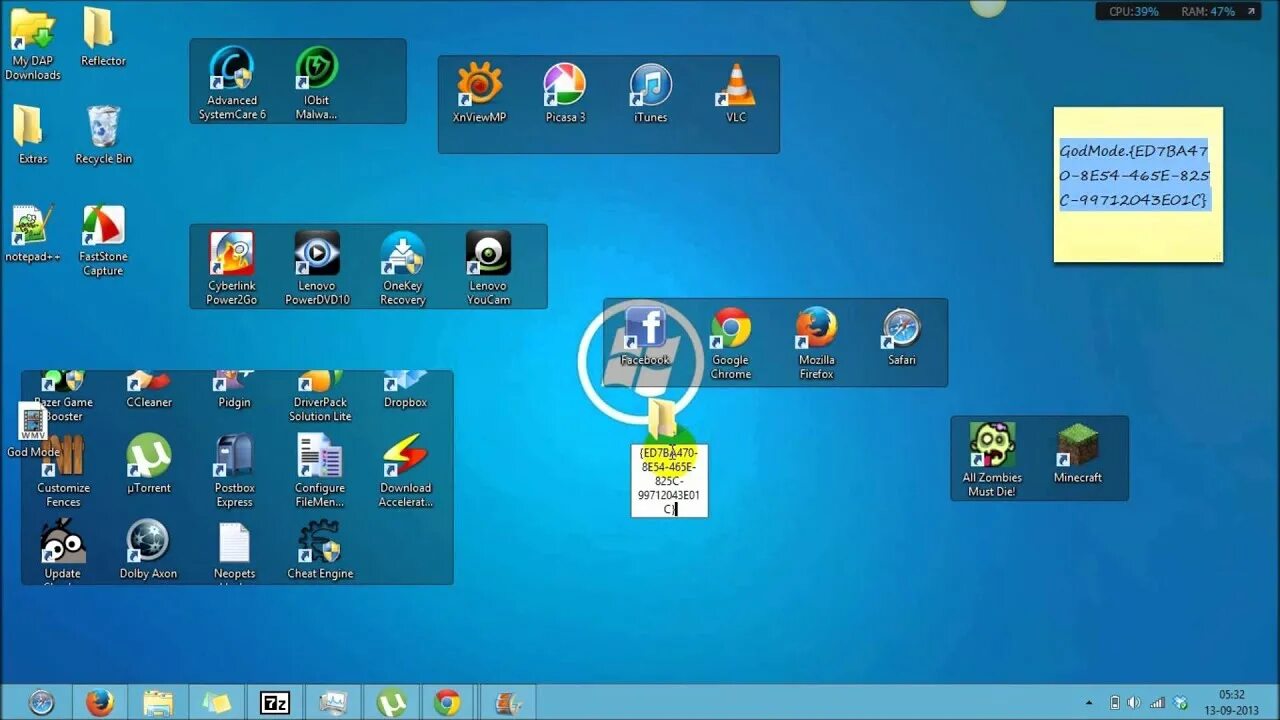Screen dimensions: 1280x720
Task: Open the network signal tray icon
Action: pyautogui.click(x=1157, y=703)
